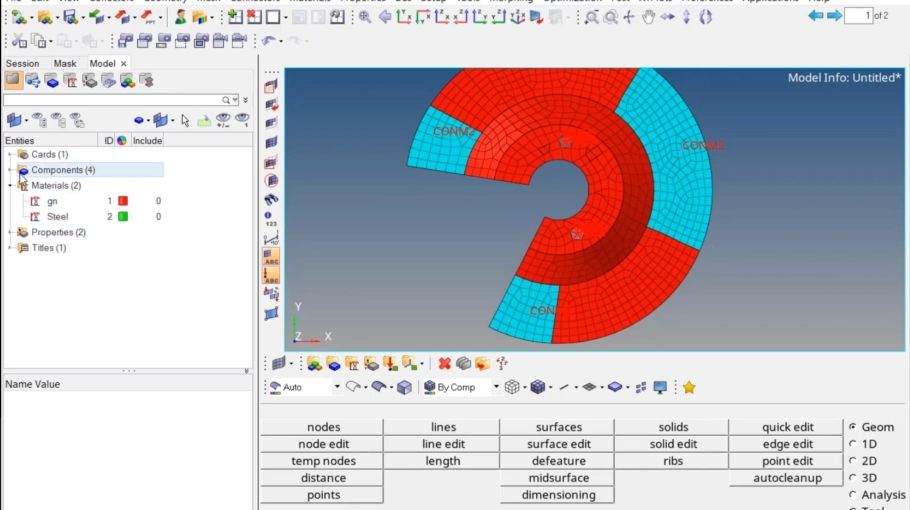Click the dynamic rotate icon

coord(706,17)
